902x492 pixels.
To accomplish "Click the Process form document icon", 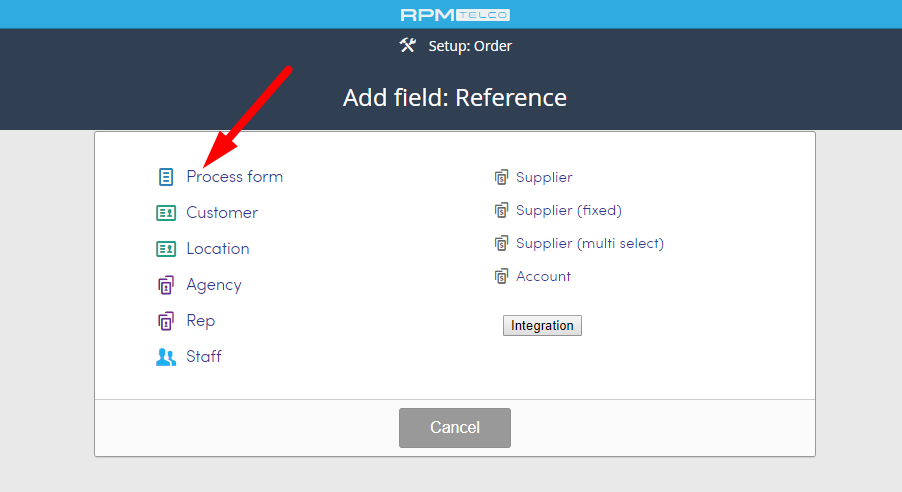I will tap(166, 177).
